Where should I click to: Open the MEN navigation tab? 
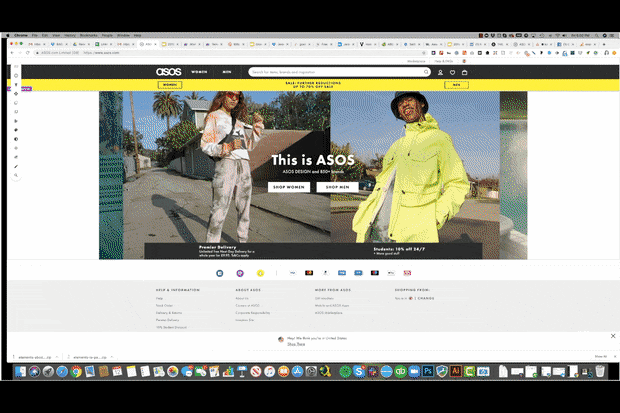[x=227, y=72]
